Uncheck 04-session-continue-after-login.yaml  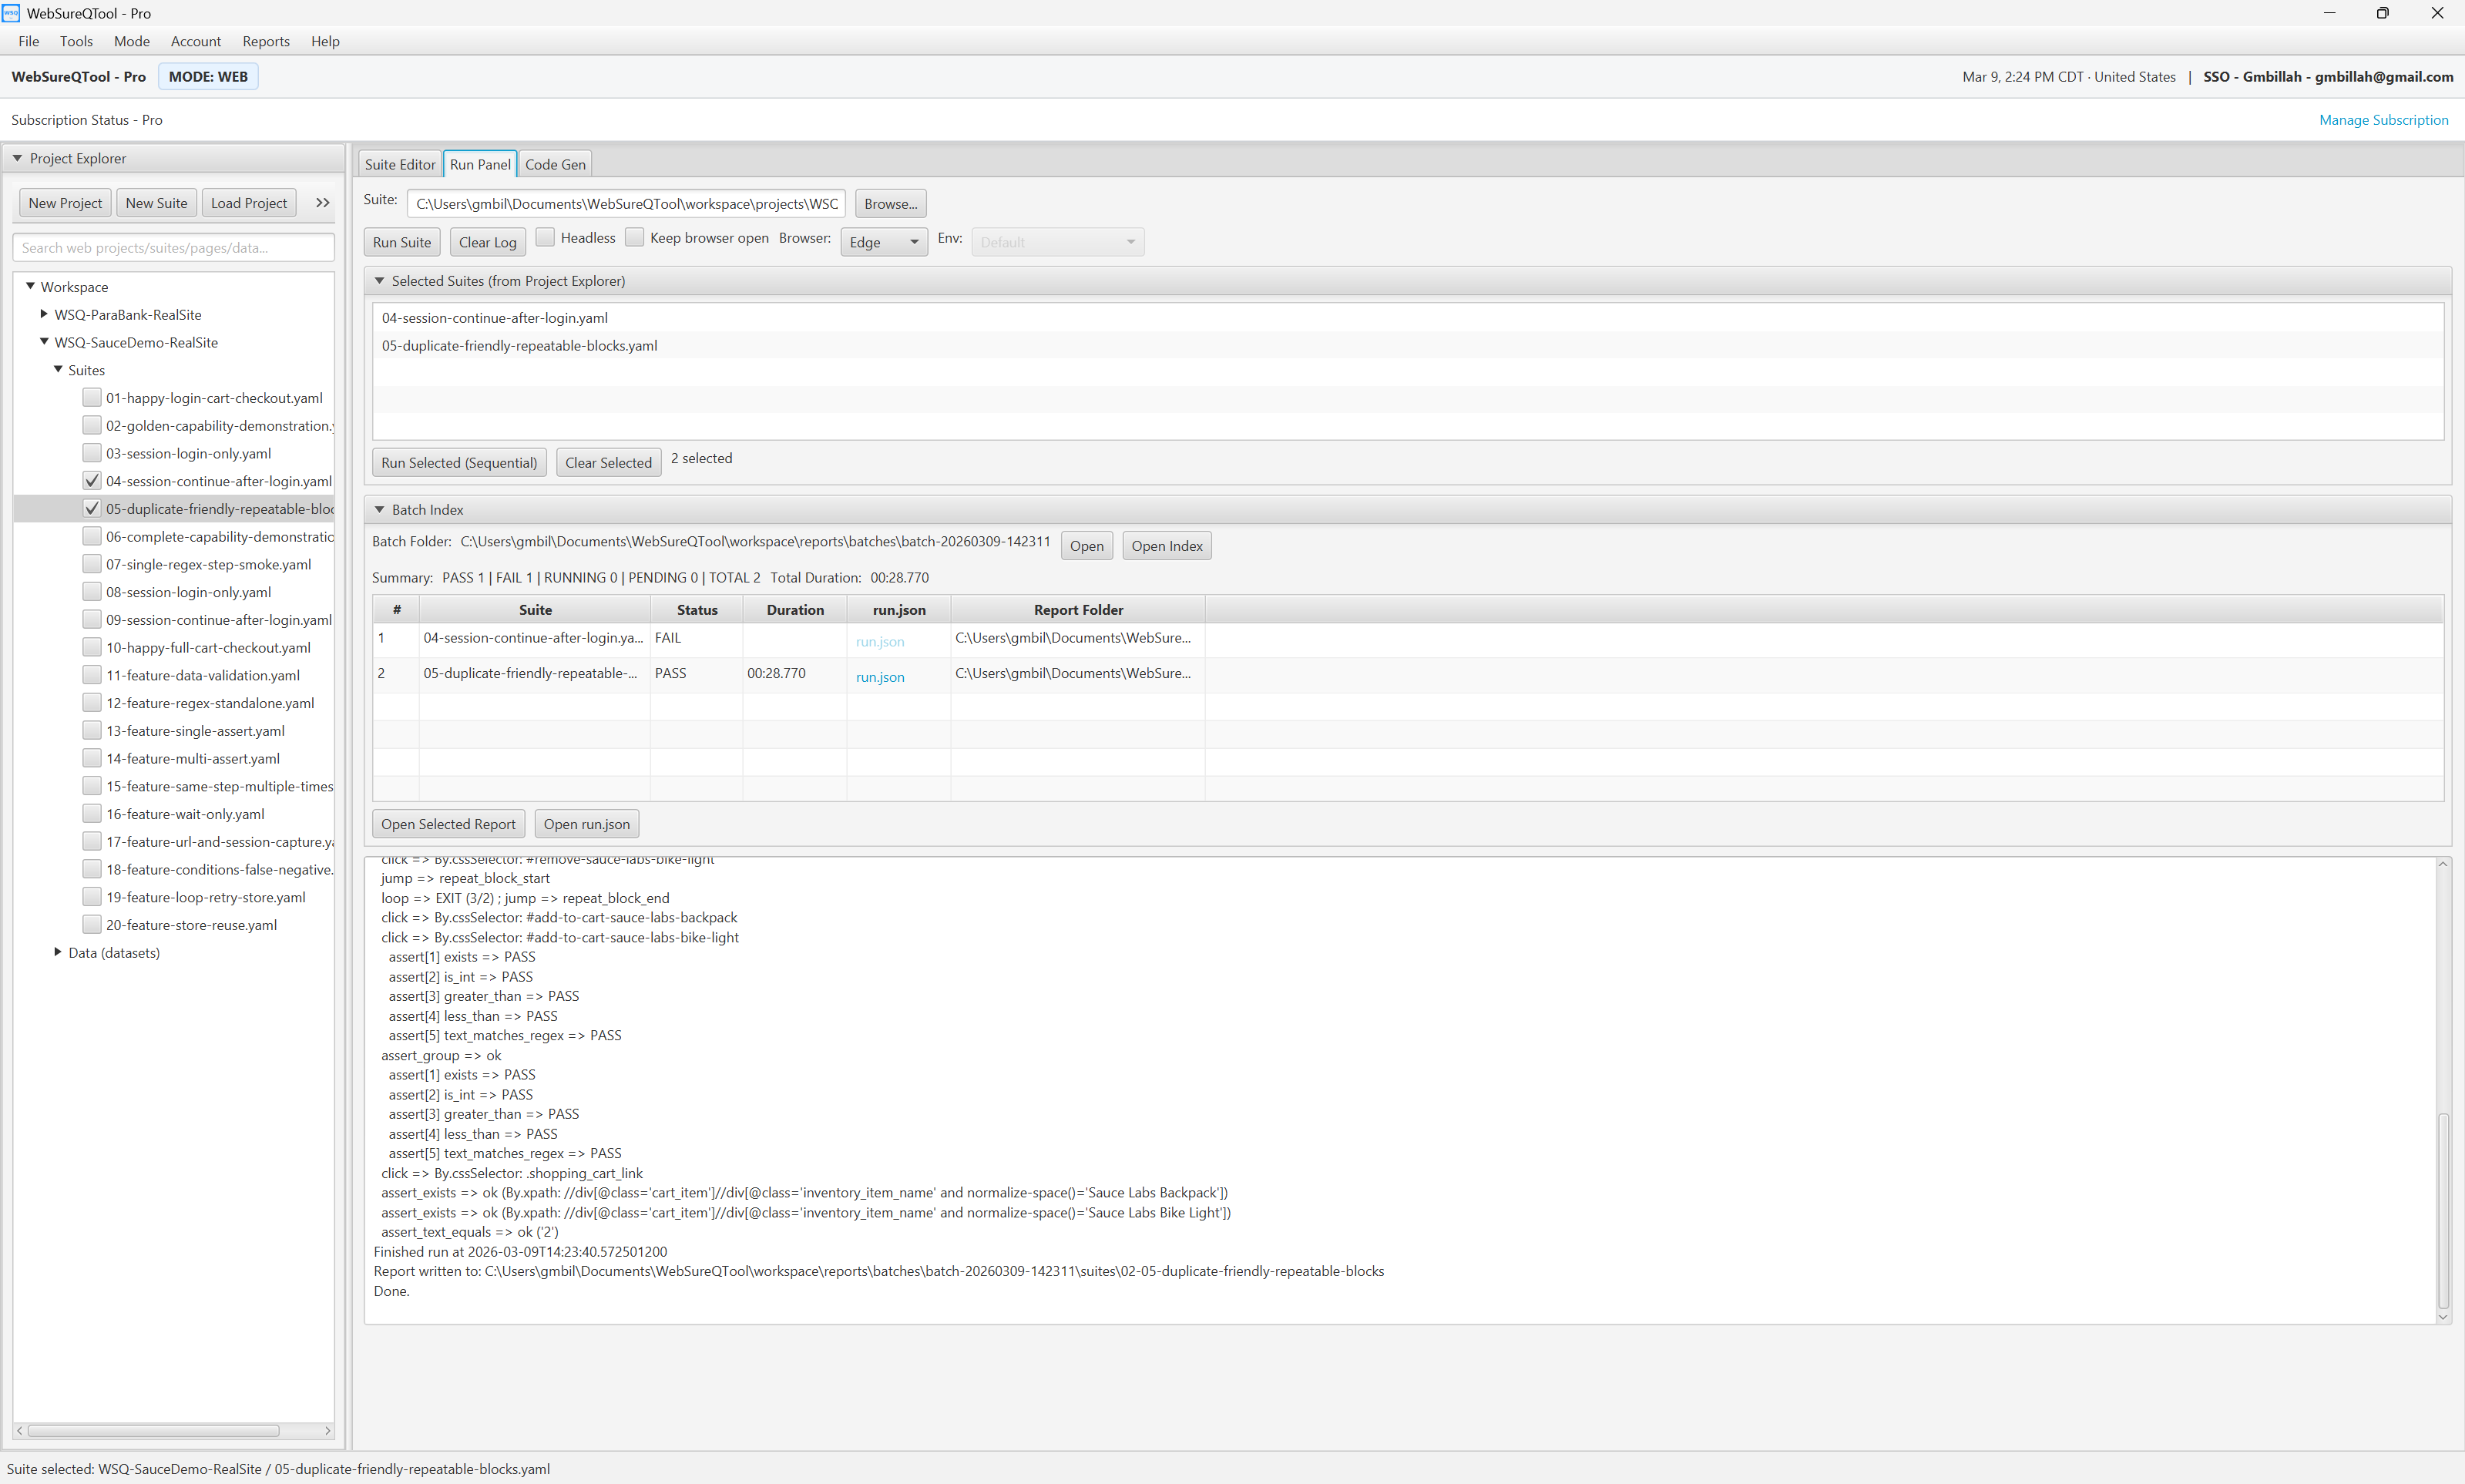[91, 480]
